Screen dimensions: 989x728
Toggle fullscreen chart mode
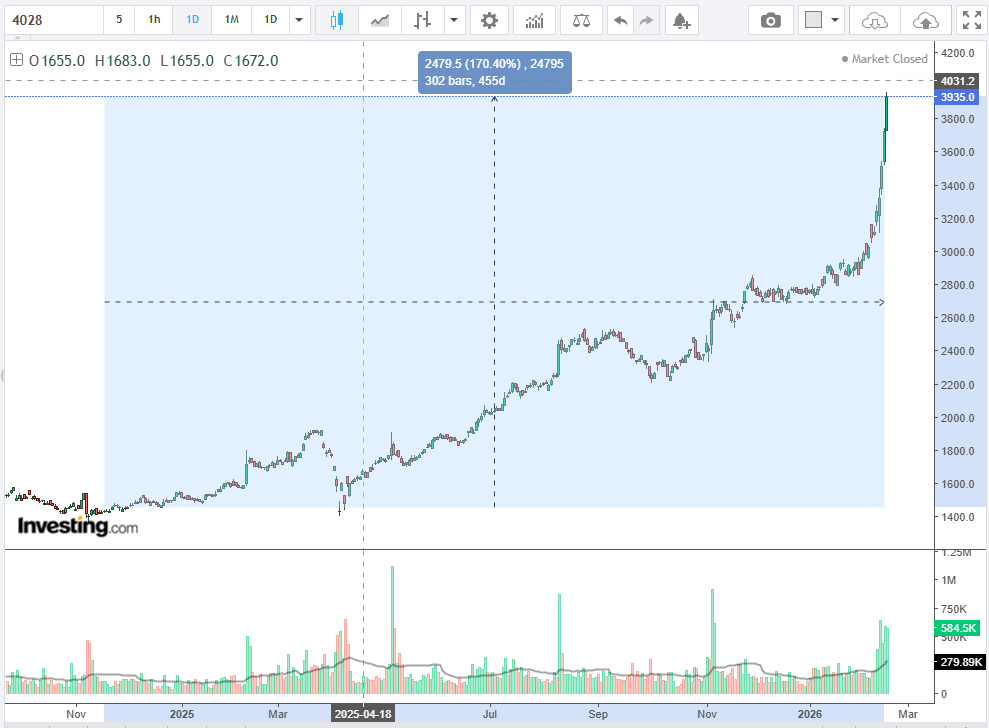[x=971, y=20]
